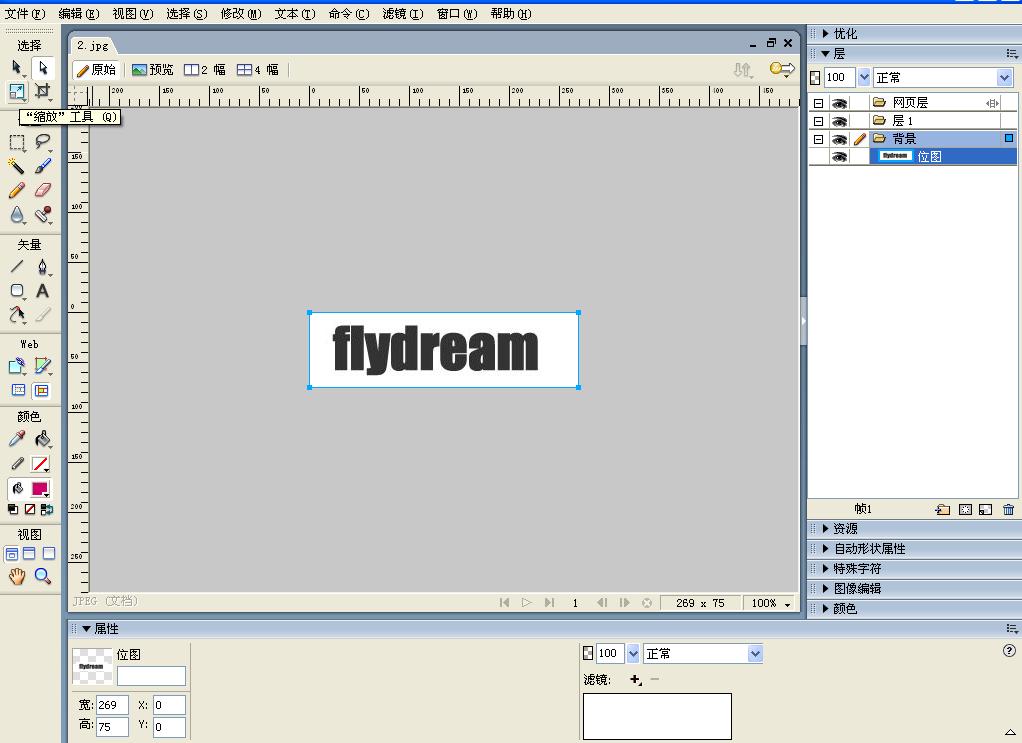Collapse the 层 1 layer tree

(x=819, y=121)
